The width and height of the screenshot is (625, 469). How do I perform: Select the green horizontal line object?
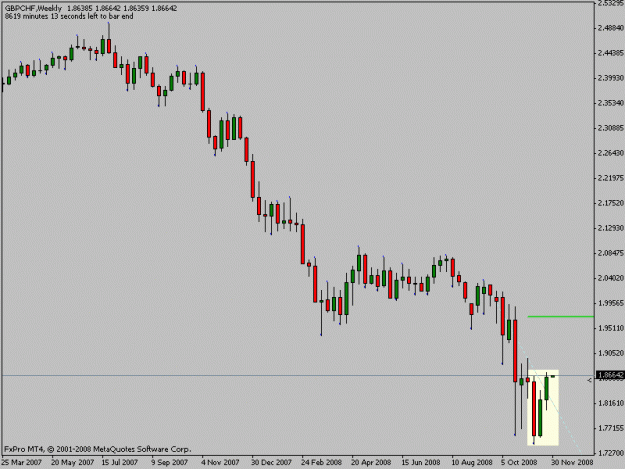560,317
